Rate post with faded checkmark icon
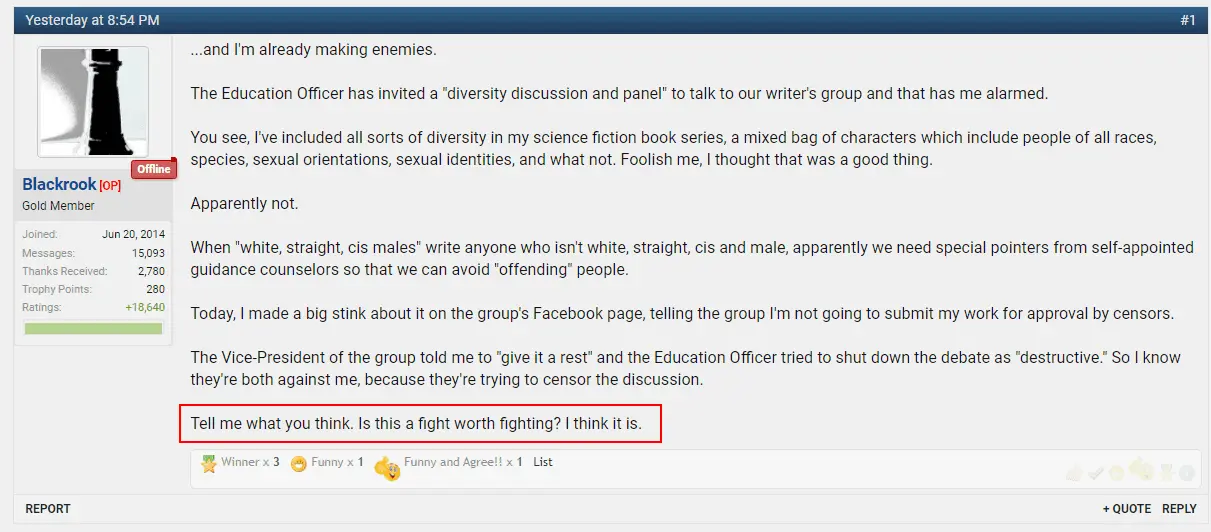Screen dimensions: 1211x532 click(x=1096, y=473)
